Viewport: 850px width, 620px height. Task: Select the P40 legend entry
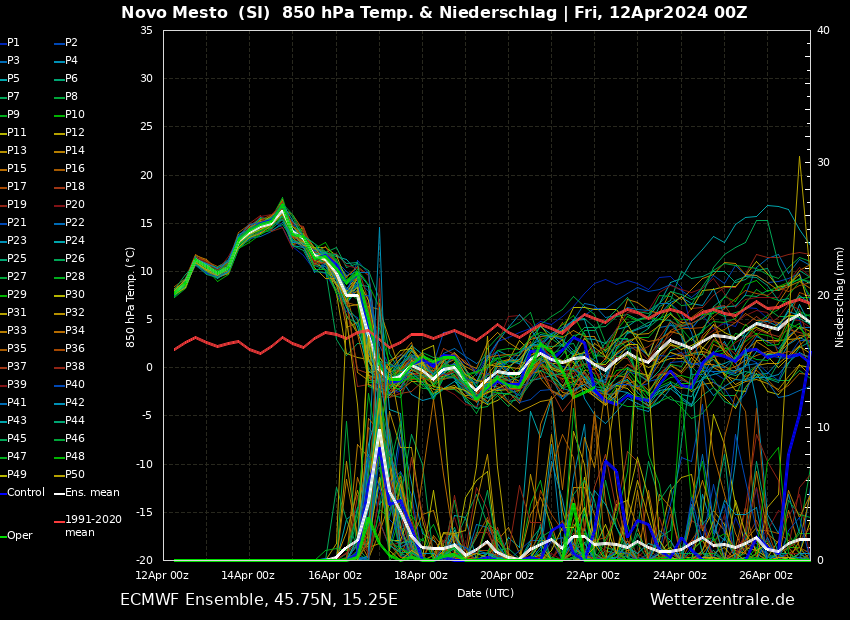[x=75, y=385]
